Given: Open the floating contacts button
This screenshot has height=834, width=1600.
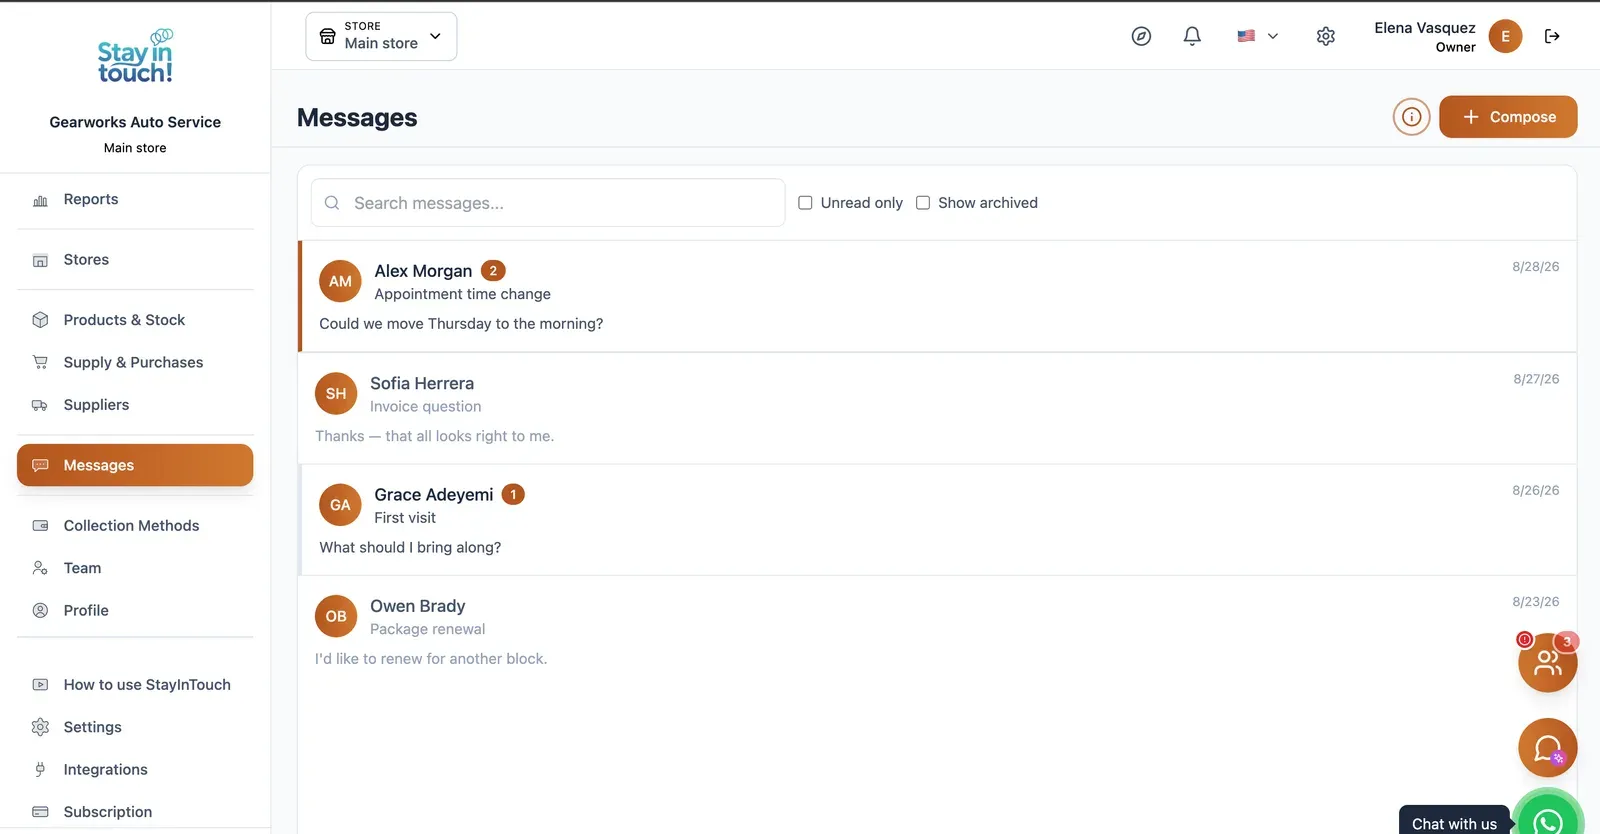Looking at the screenshot, I should pos(1547,662).
